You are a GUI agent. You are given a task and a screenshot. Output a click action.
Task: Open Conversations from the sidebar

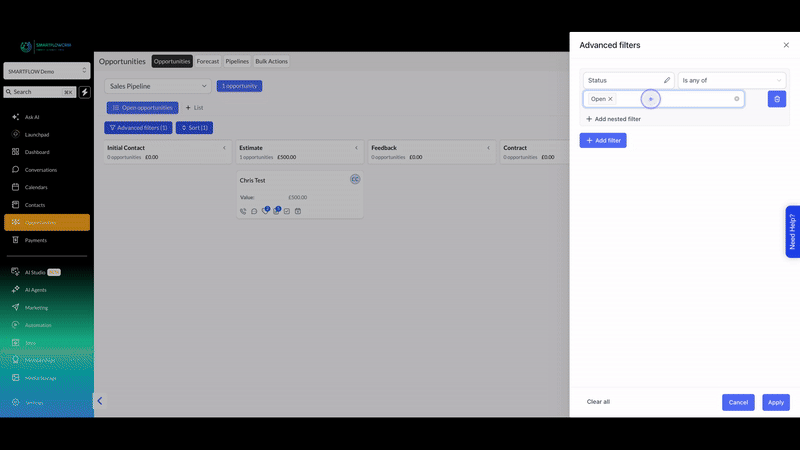pos(40,170)
